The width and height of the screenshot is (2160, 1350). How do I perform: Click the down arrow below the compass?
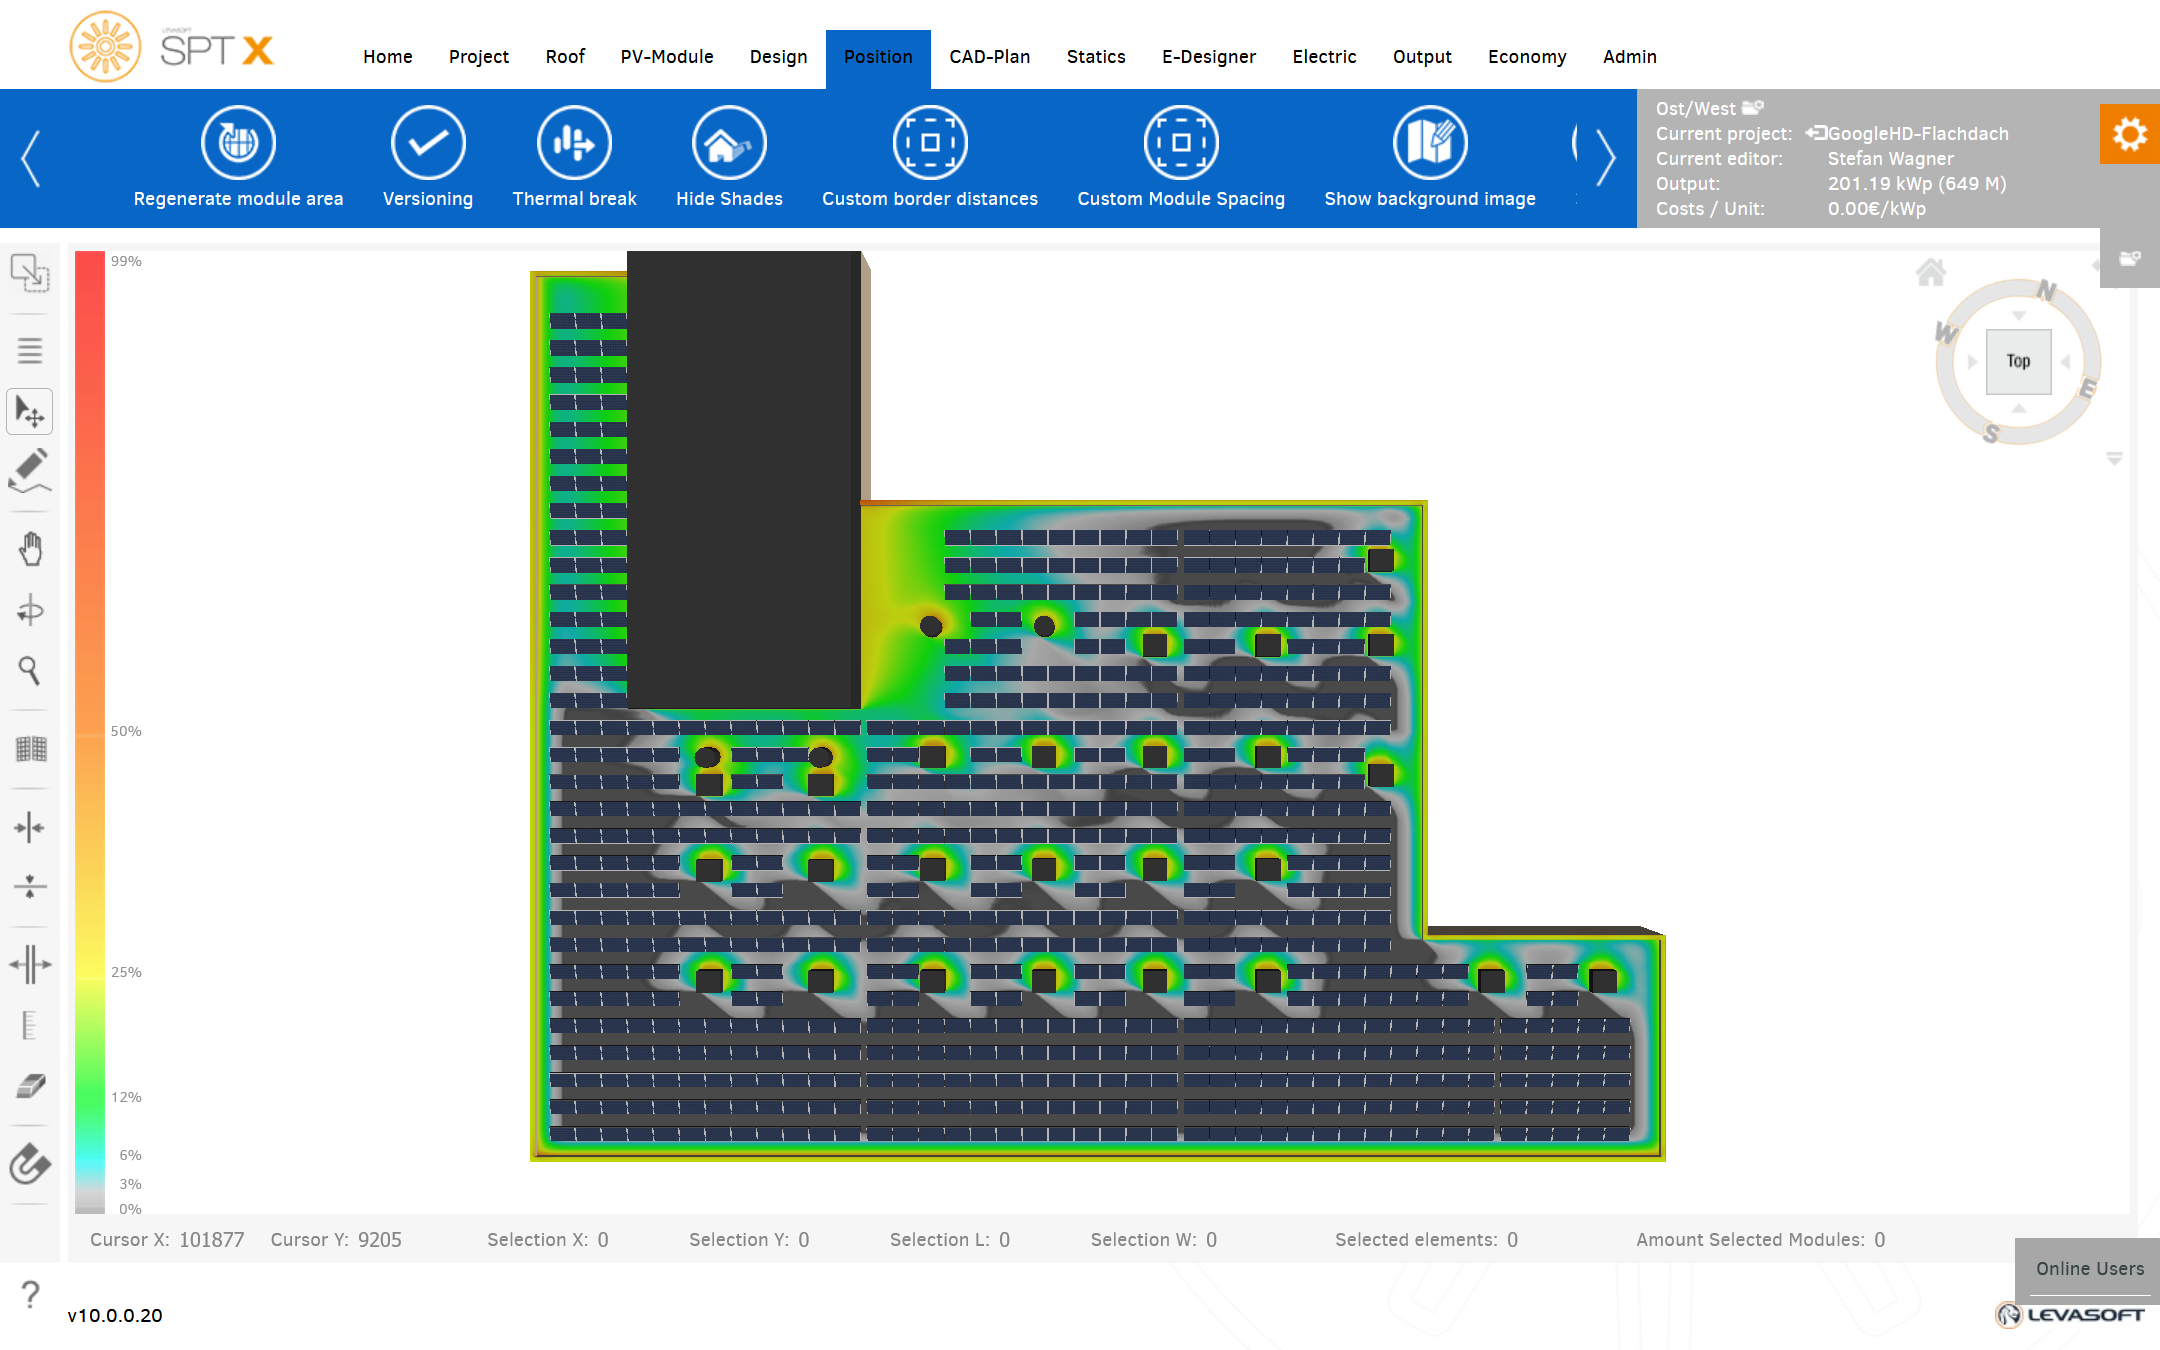coord(2114,459)
